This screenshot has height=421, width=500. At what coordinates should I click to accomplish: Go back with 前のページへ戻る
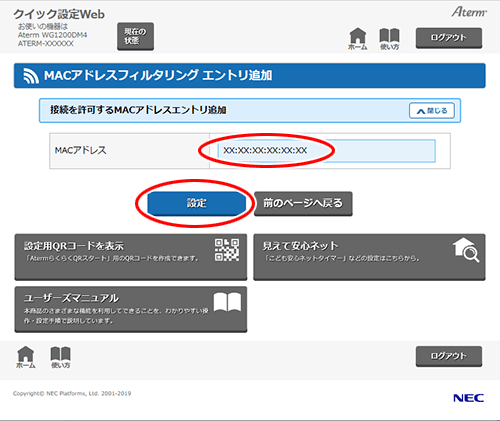tap(303, 203)
